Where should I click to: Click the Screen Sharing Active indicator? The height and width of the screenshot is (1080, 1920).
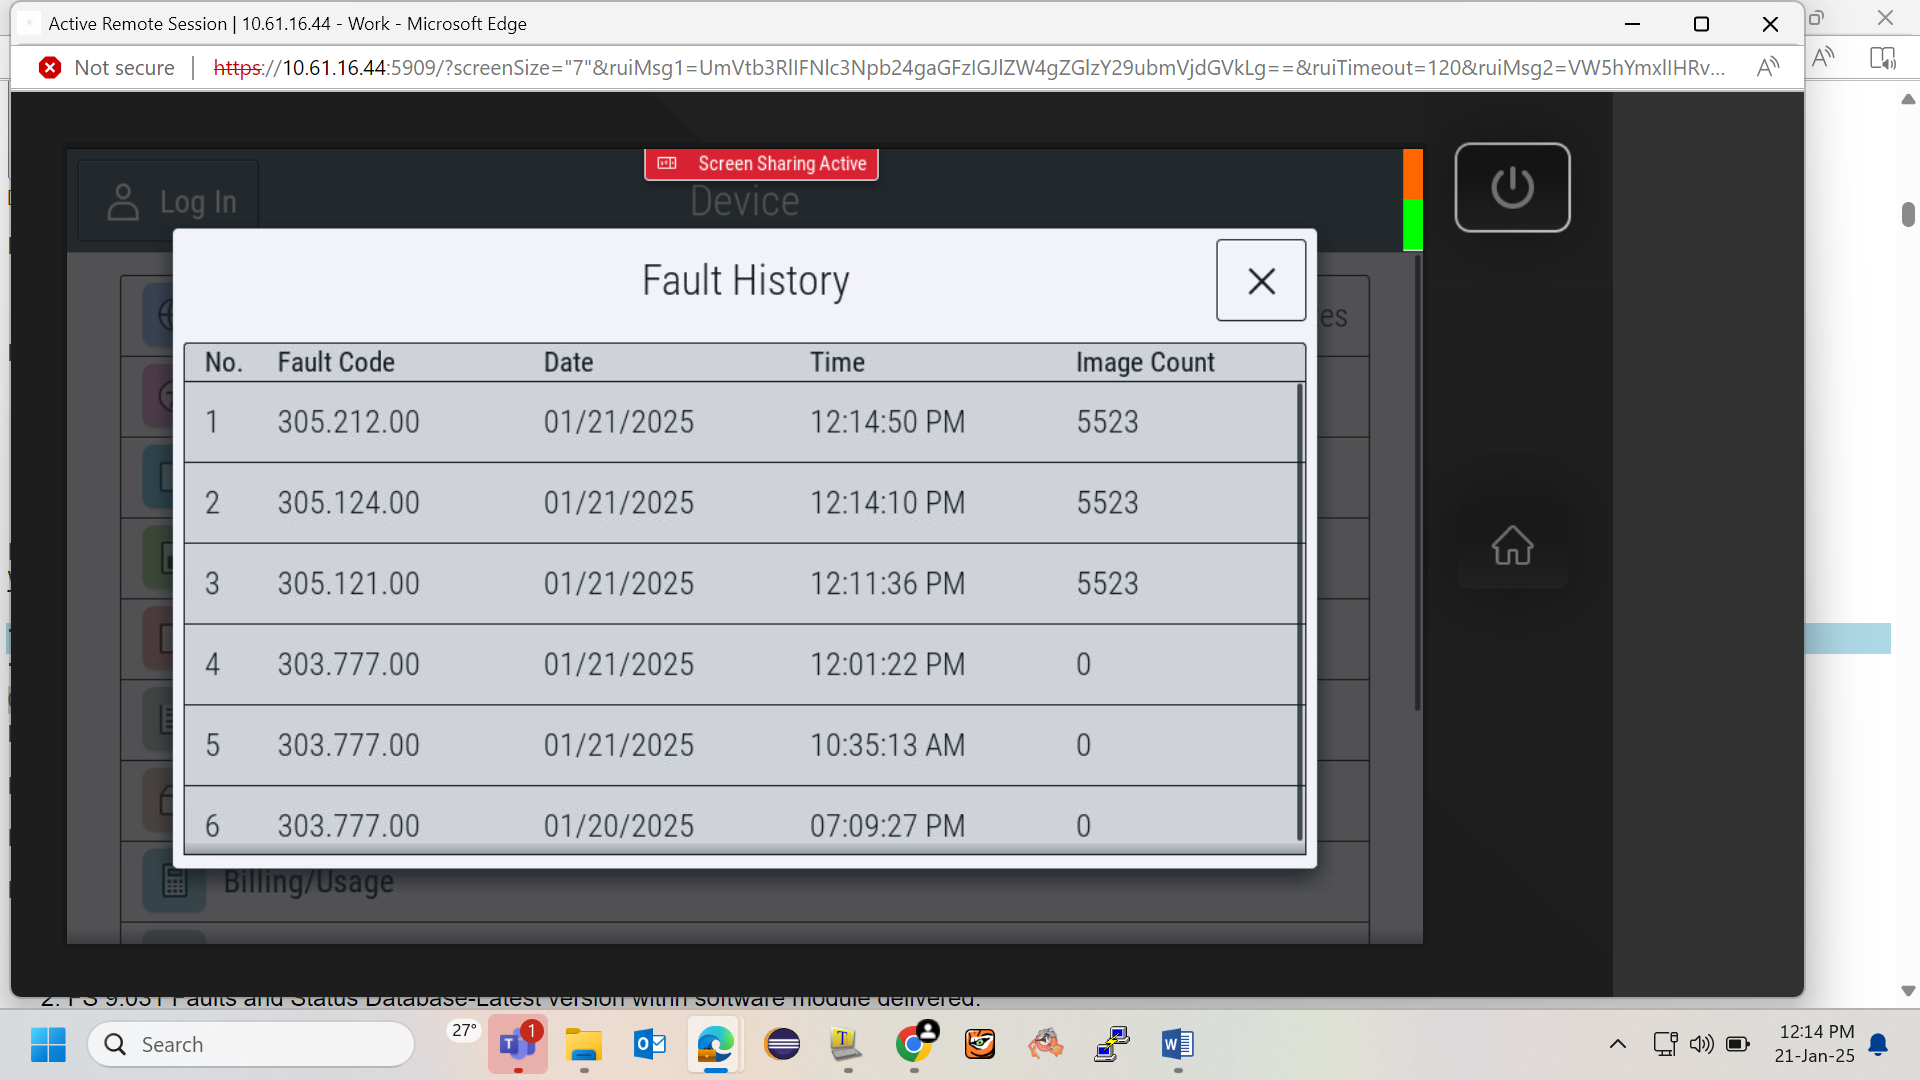coord(762,164)
